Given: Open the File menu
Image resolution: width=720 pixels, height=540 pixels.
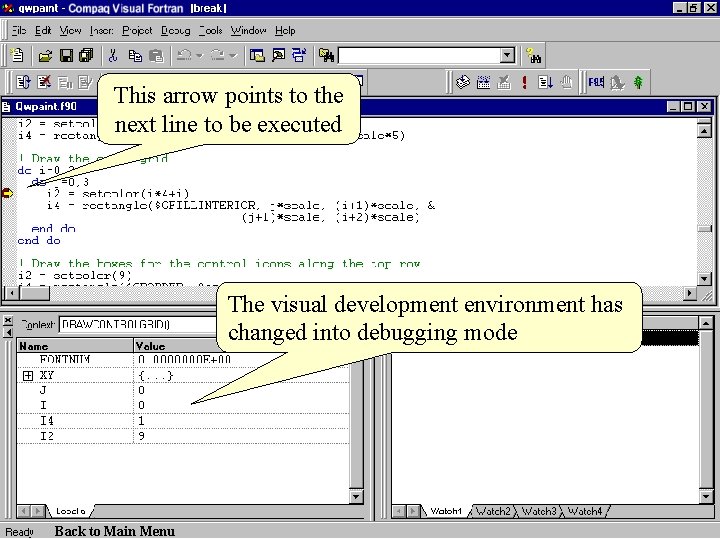Looking at the screenshot, I should (19, 31).
